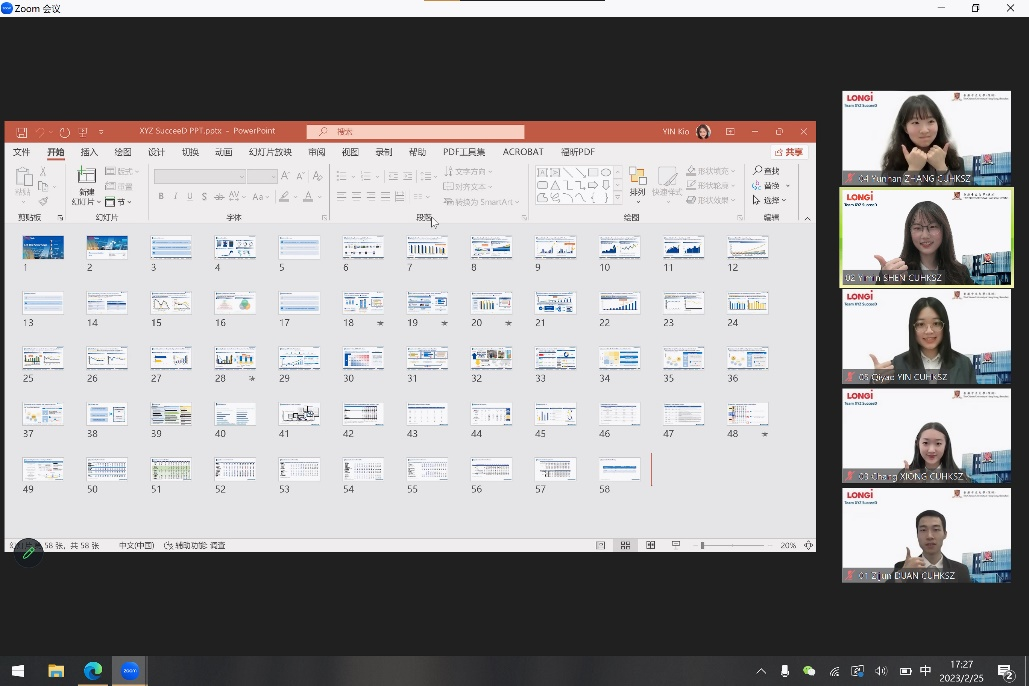Viewport: 1029px width, 686px height.
Task: Start slideshow from status bar icon
Action: tap(676, 545)
